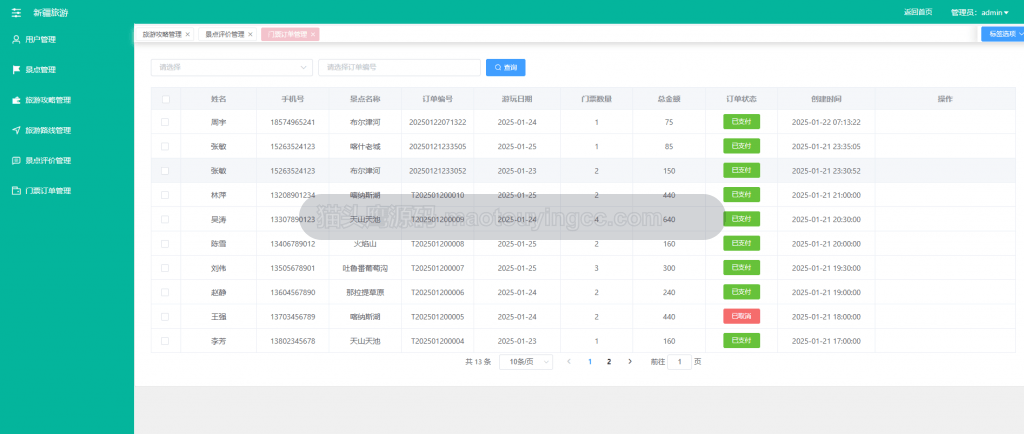Click the 喀什老城 scenic spot cell

365,146
